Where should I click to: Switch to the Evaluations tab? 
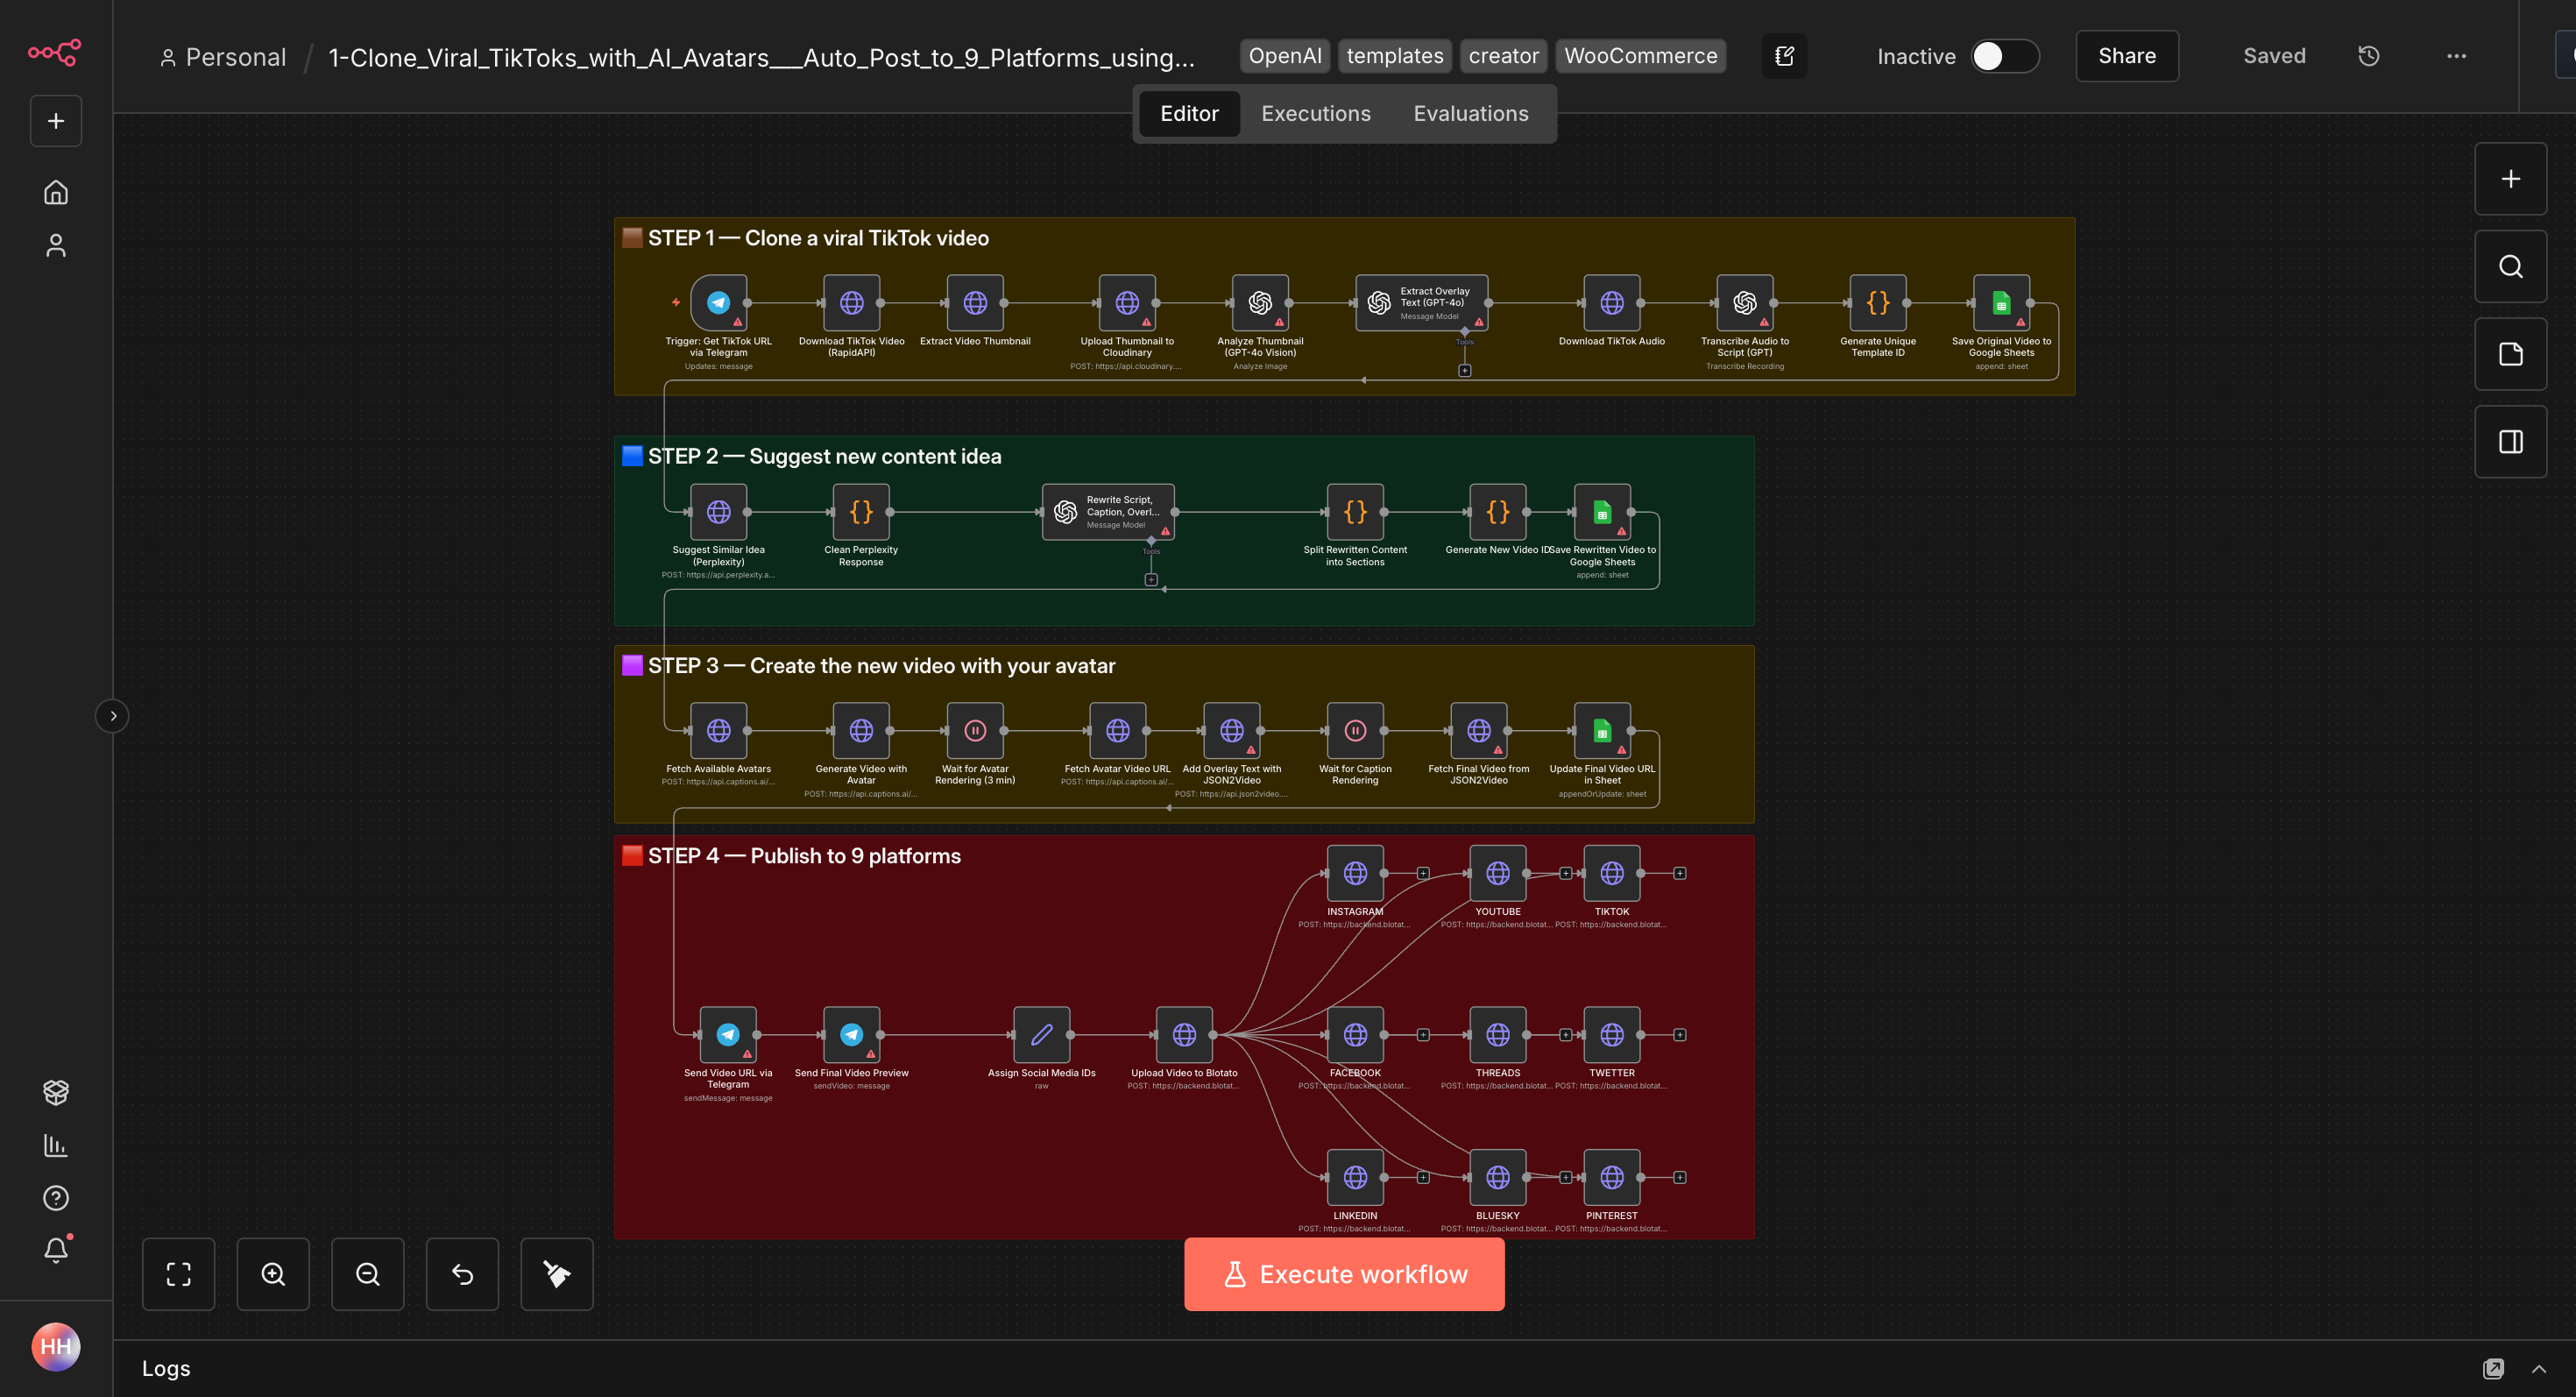1470,114
